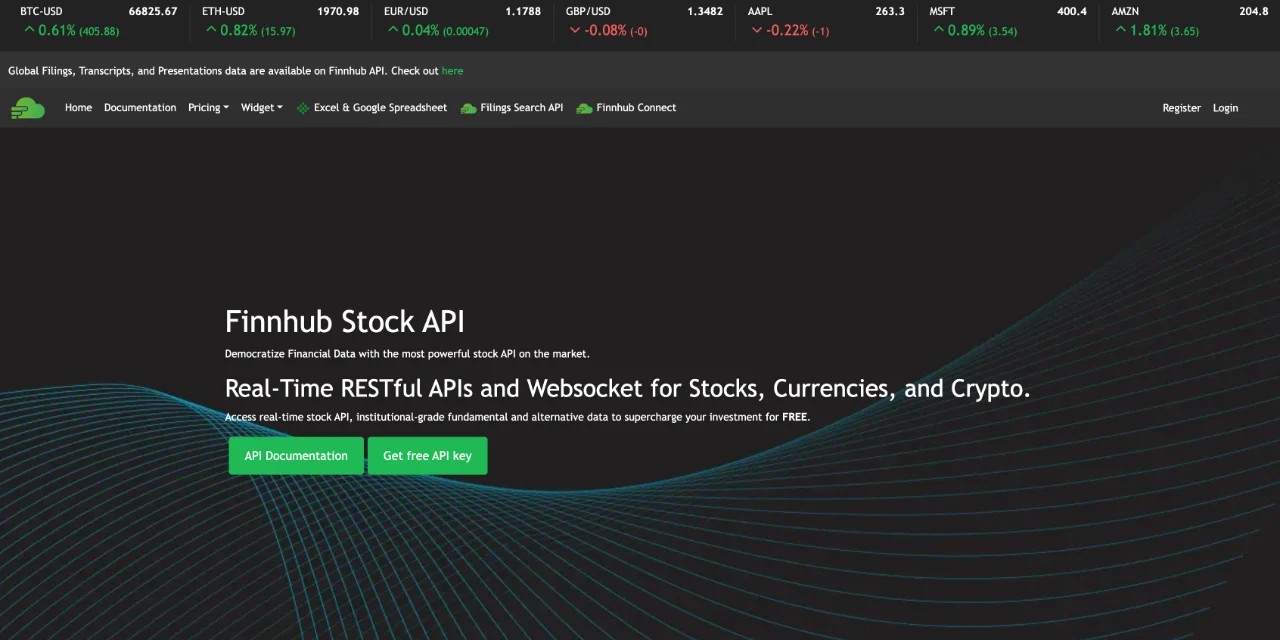The image size is (1280, 640).
Task: Click the Finnhub Stock API heading
Action: click(x=345, y=321)
